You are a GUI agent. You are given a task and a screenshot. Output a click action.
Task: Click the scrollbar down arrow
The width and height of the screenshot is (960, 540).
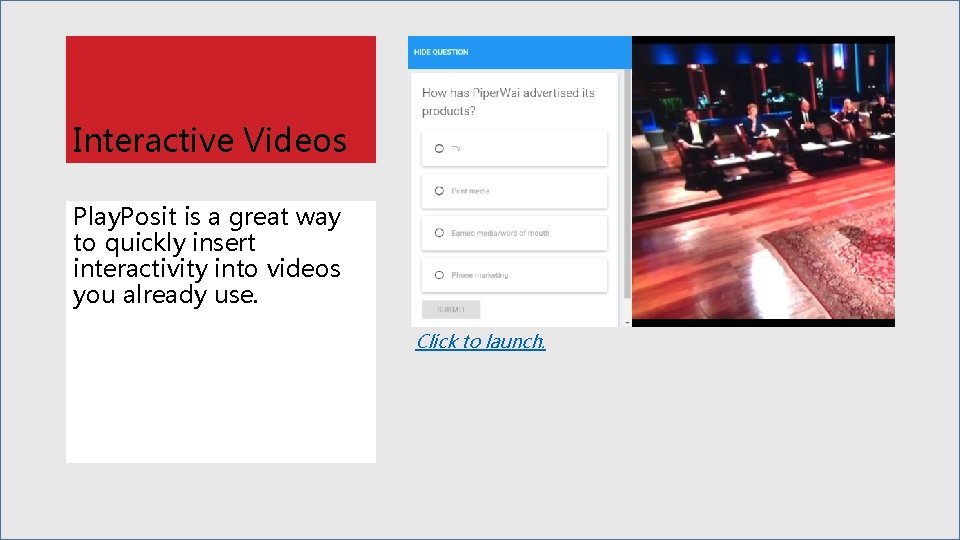tap(627, 323)
